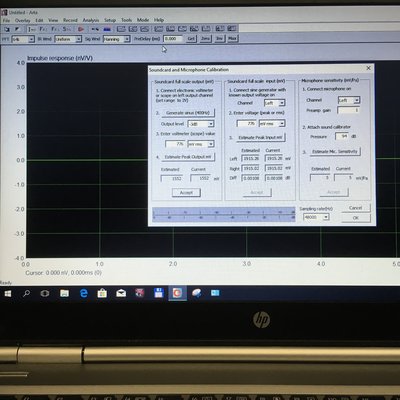Click the New file toolbar icon
The width and height of the screenshot is (400, 400).
[x=7, y=29]
